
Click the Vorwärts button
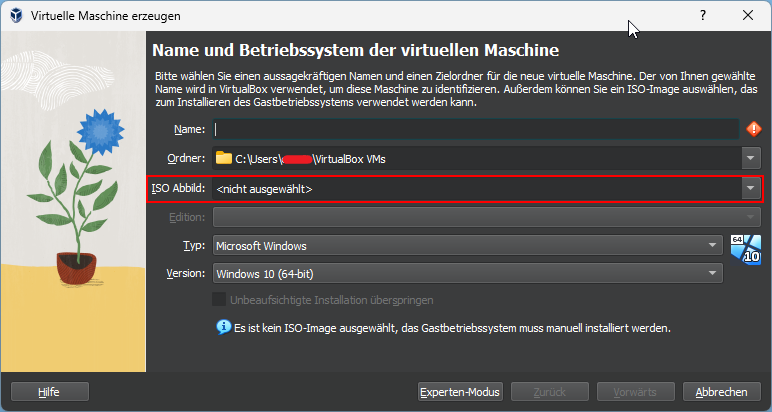(636, 391)
